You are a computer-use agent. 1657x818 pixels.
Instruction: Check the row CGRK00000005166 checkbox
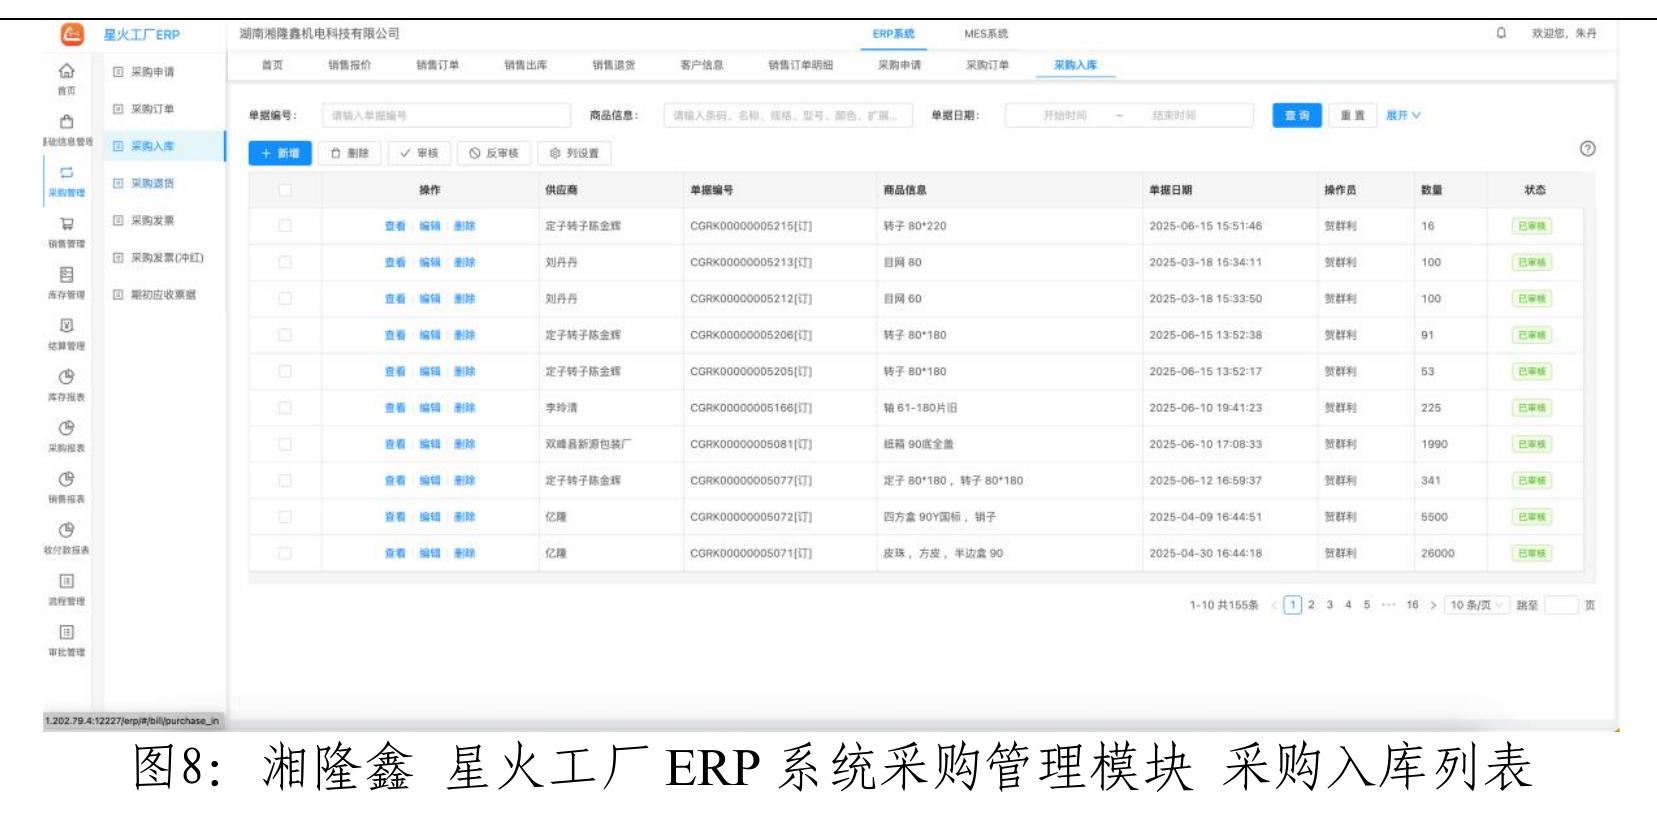[285, 408]
